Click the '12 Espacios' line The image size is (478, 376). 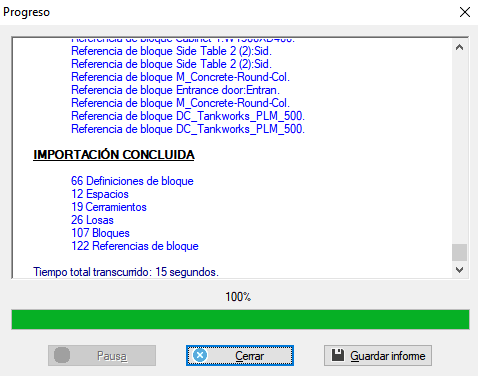pos(100,194)
